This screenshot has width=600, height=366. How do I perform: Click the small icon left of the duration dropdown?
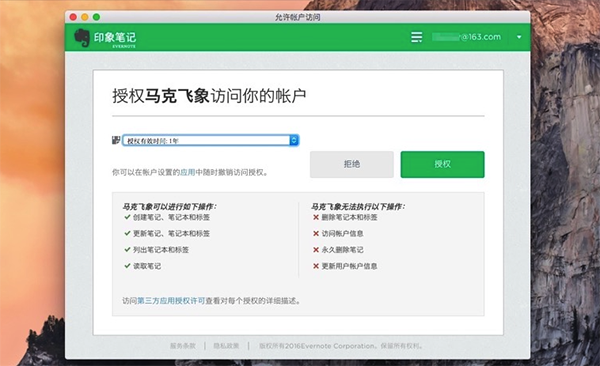tap(116, 140)
